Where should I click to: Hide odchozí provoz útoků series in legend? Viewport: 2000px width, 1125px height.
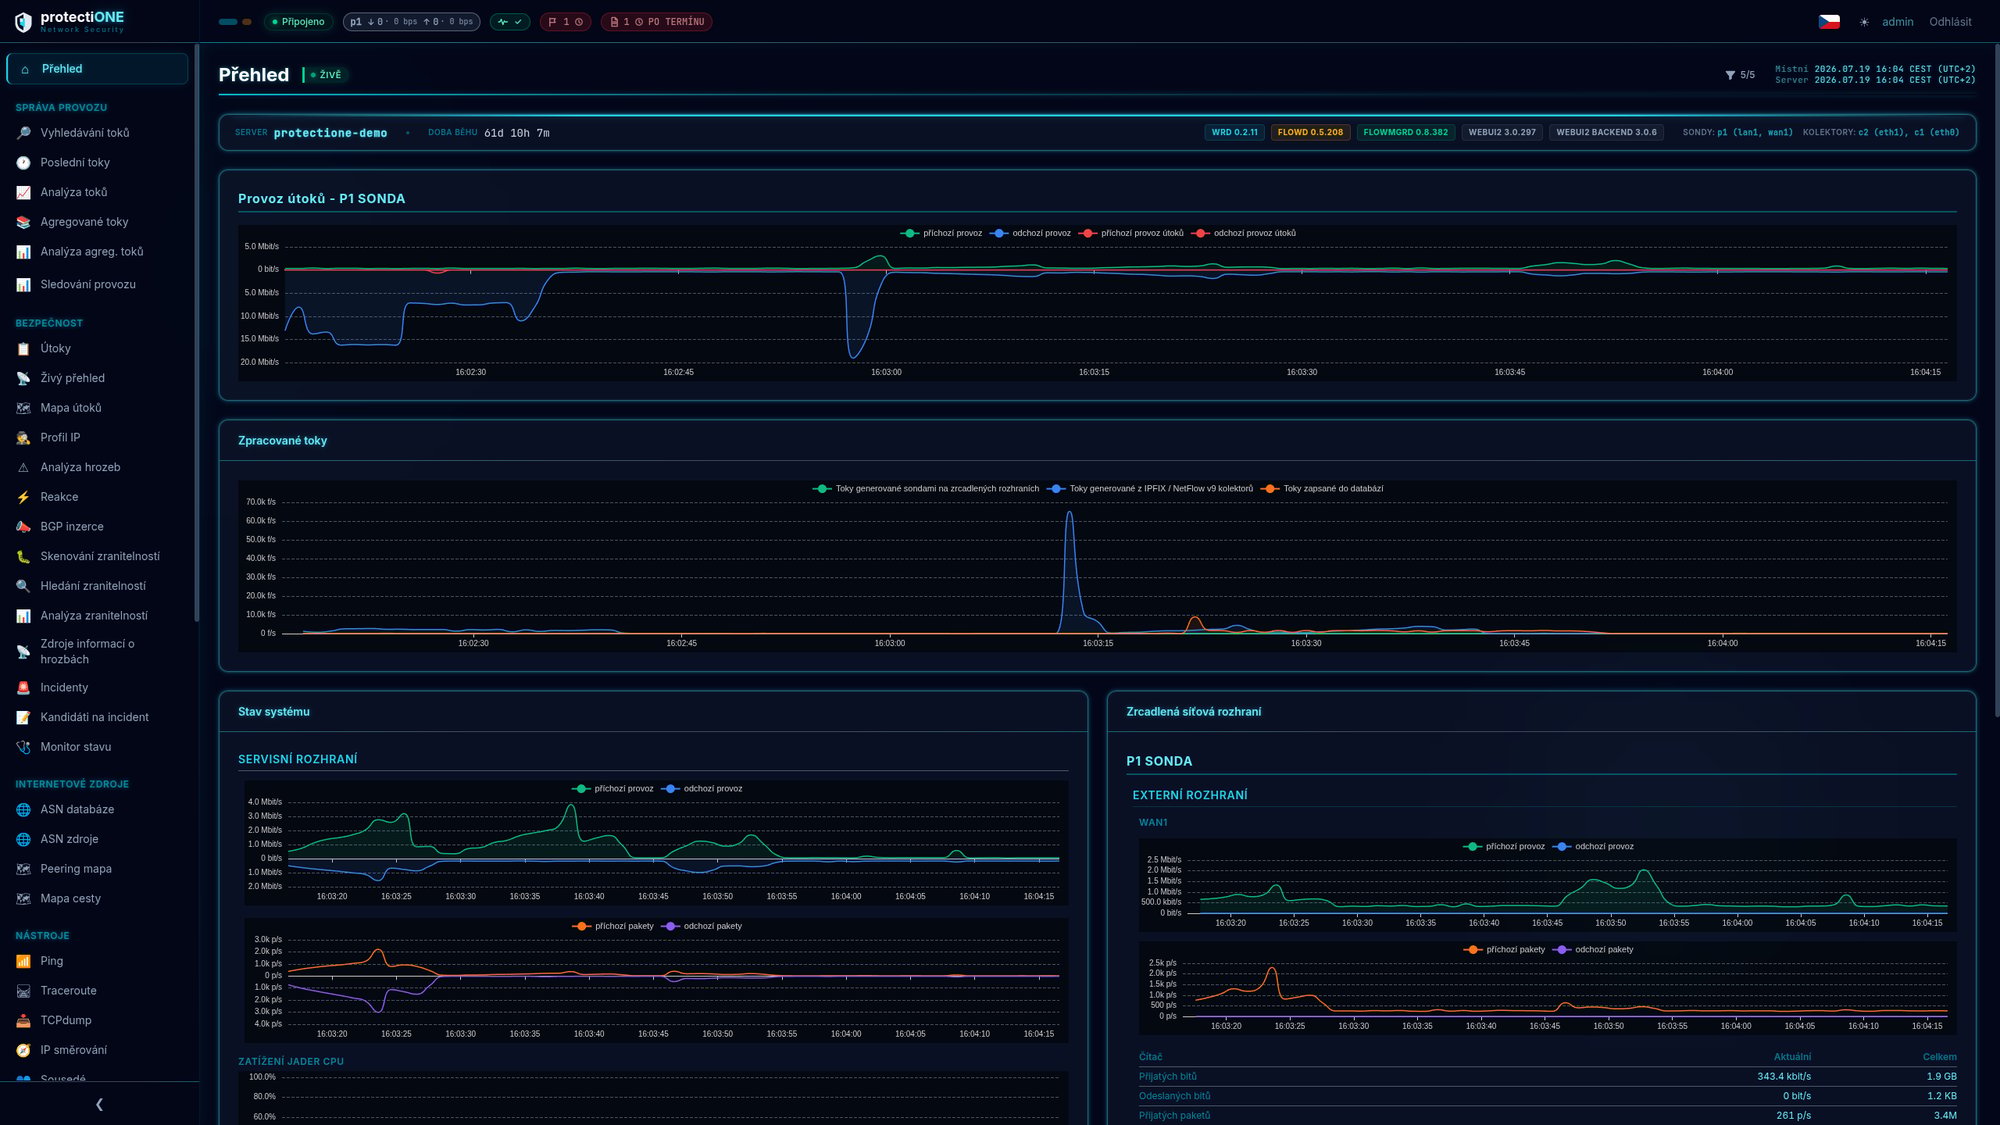(1243, 233)
